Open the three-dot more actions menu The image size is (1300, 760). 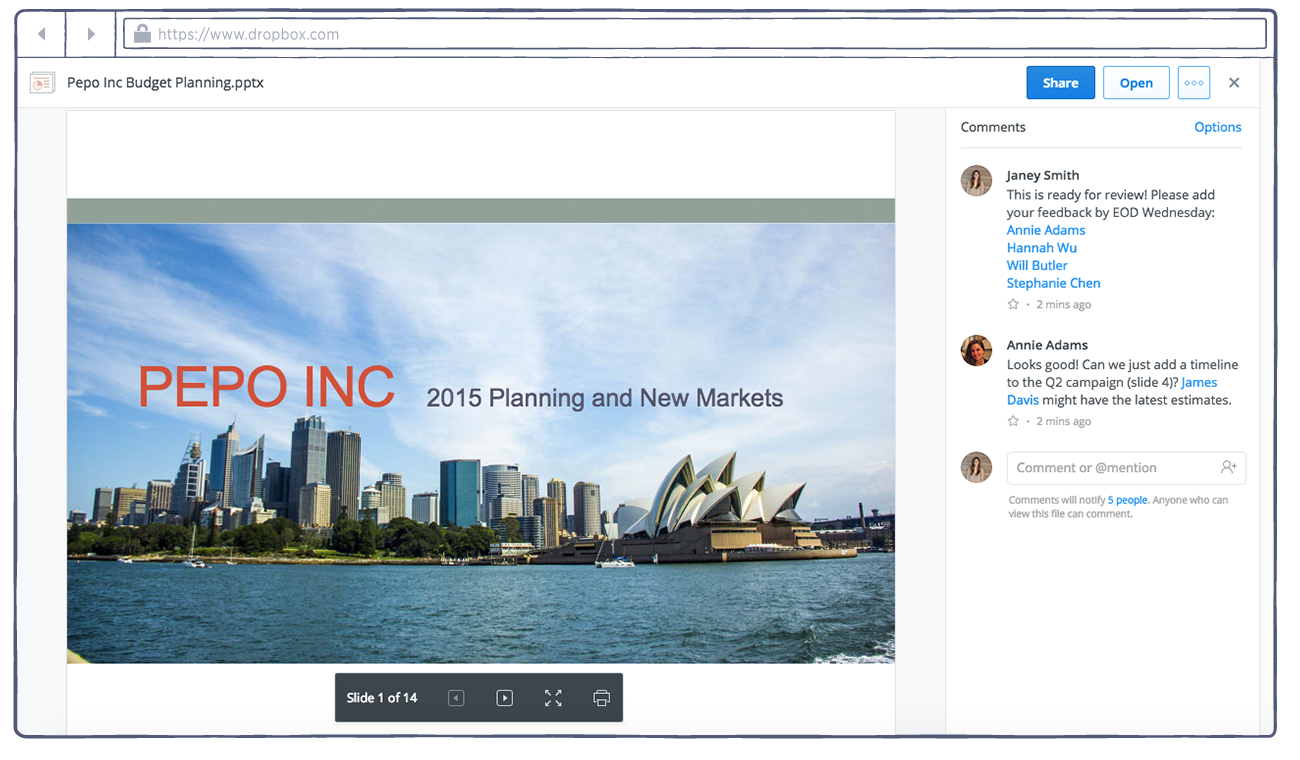click(1193, 83)
